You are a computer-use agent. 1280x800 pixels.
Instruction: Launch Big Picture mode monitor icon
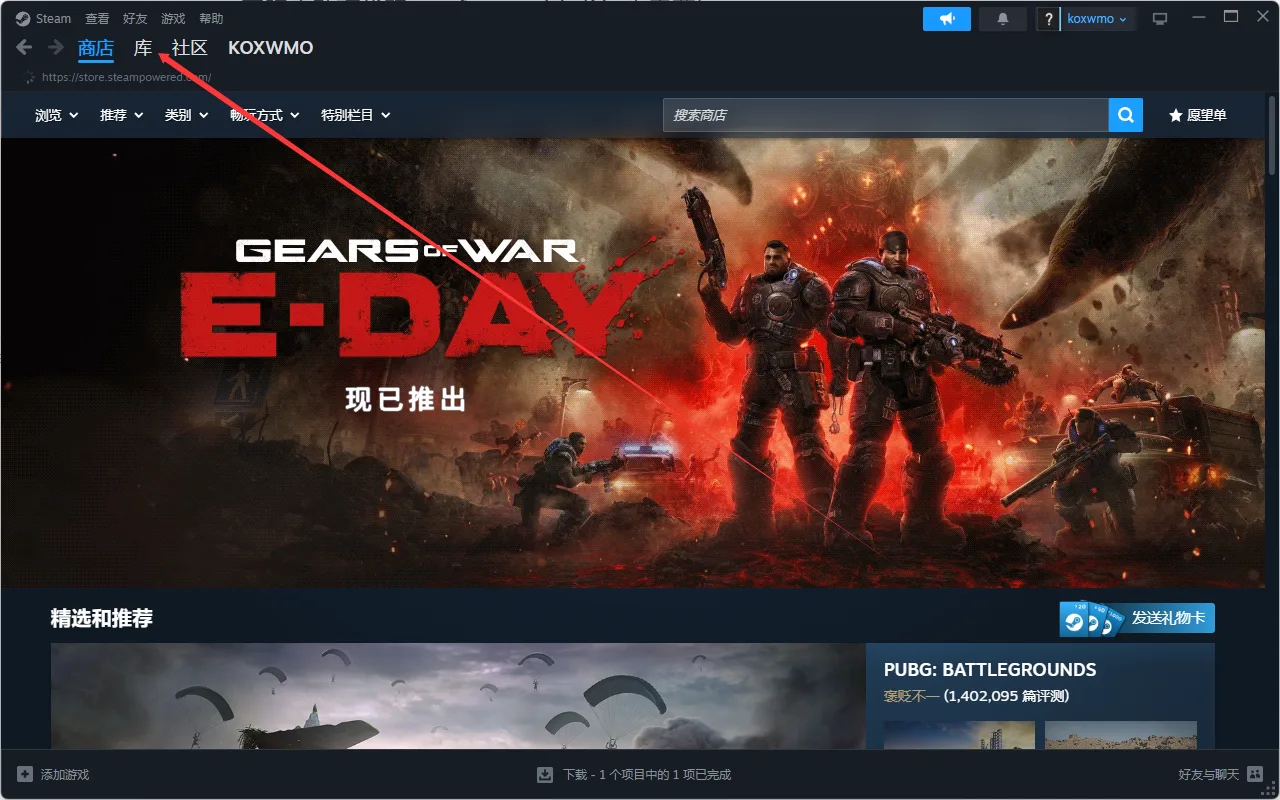coord(1160,19)
